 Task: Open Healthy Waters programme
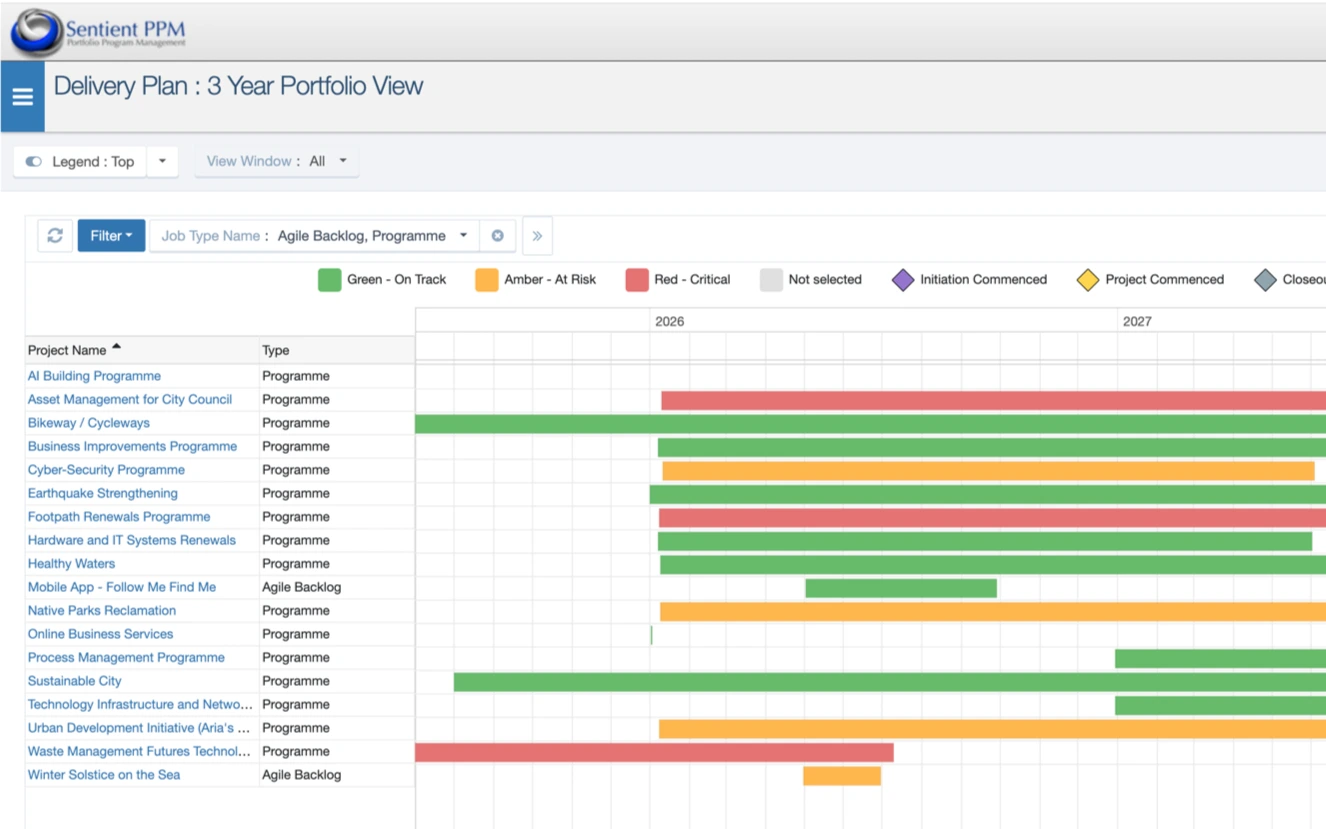click(x=71, y=564)
